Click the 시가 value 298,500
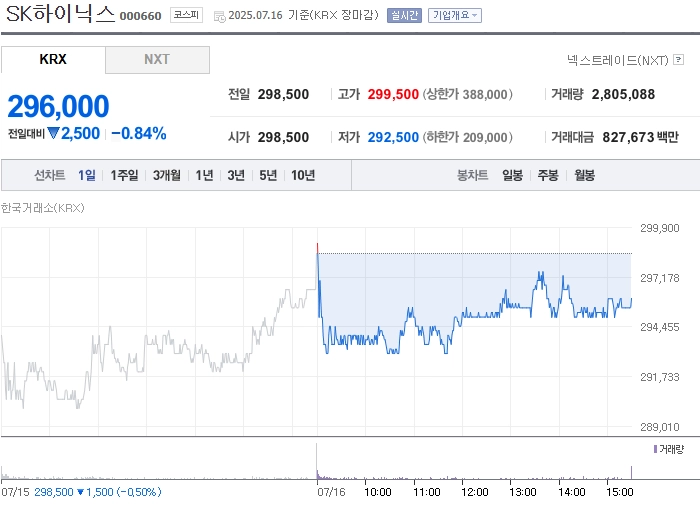 [x=283, y=137]
